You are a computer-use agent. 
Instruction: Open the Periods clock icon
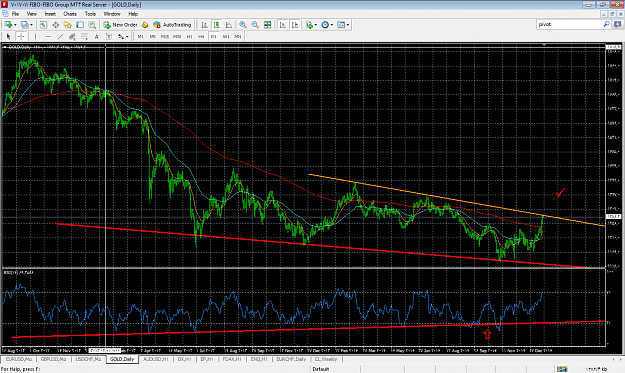coord(325,25)
